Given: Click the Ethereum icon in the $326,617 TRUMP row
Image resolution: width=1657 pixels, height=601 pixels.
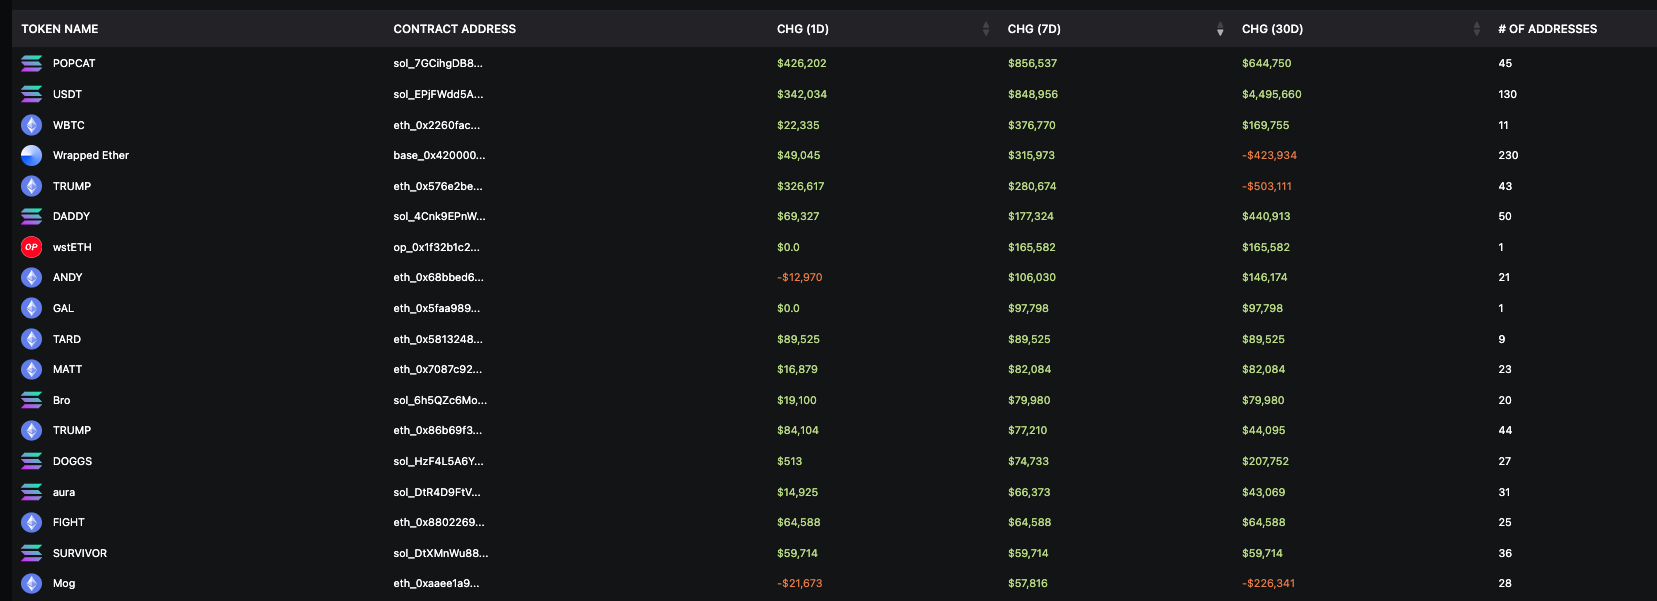Looking at the screenshot, I should coord(32,186).
